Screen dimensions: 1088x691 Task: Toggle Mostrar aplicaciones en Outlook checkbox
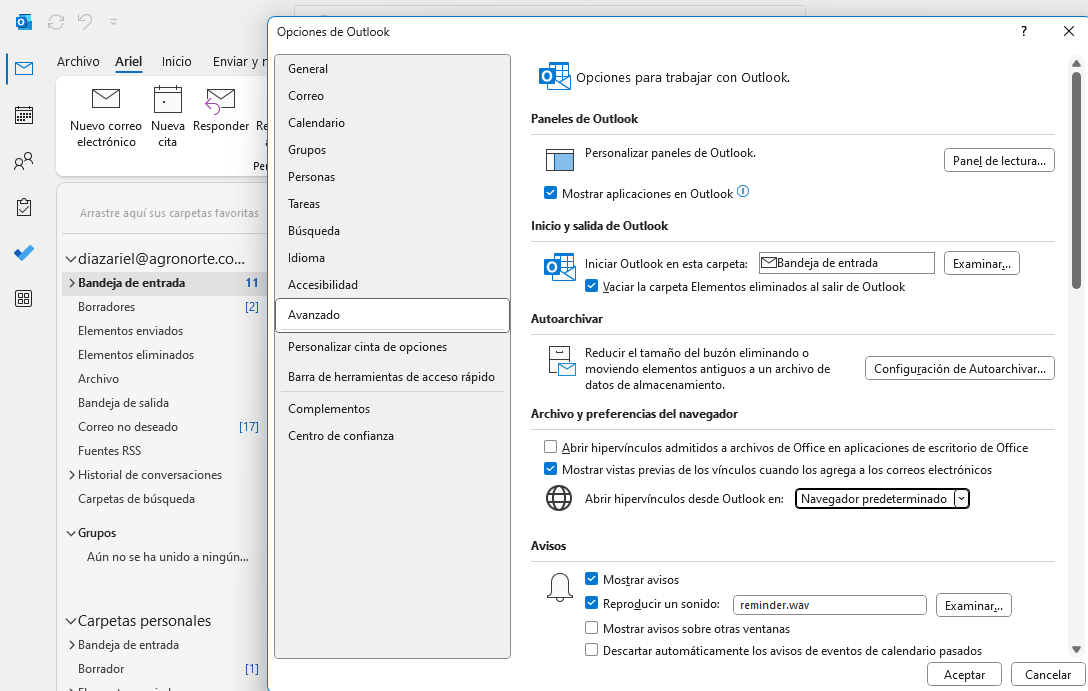point(550,193)
